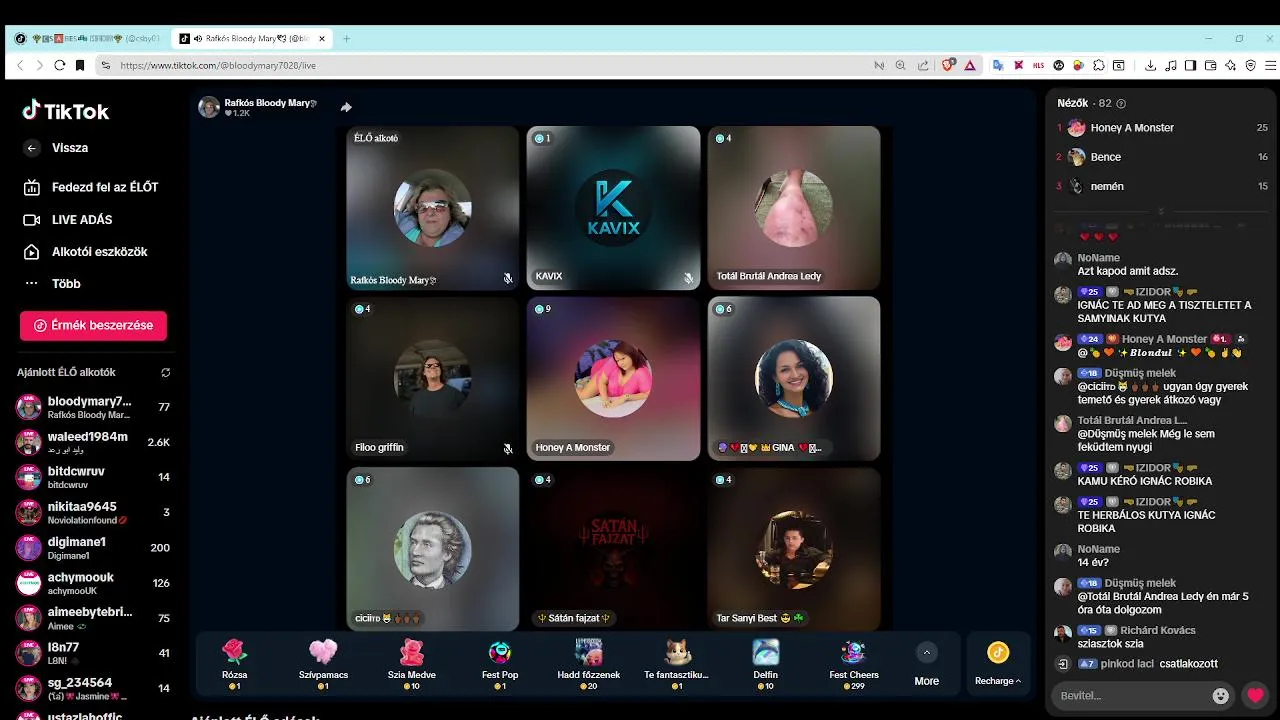Click the Brave Rewards triangle icon
Image resolution: width=1280 pixels, height=720 pixels.
coord(970,65)
